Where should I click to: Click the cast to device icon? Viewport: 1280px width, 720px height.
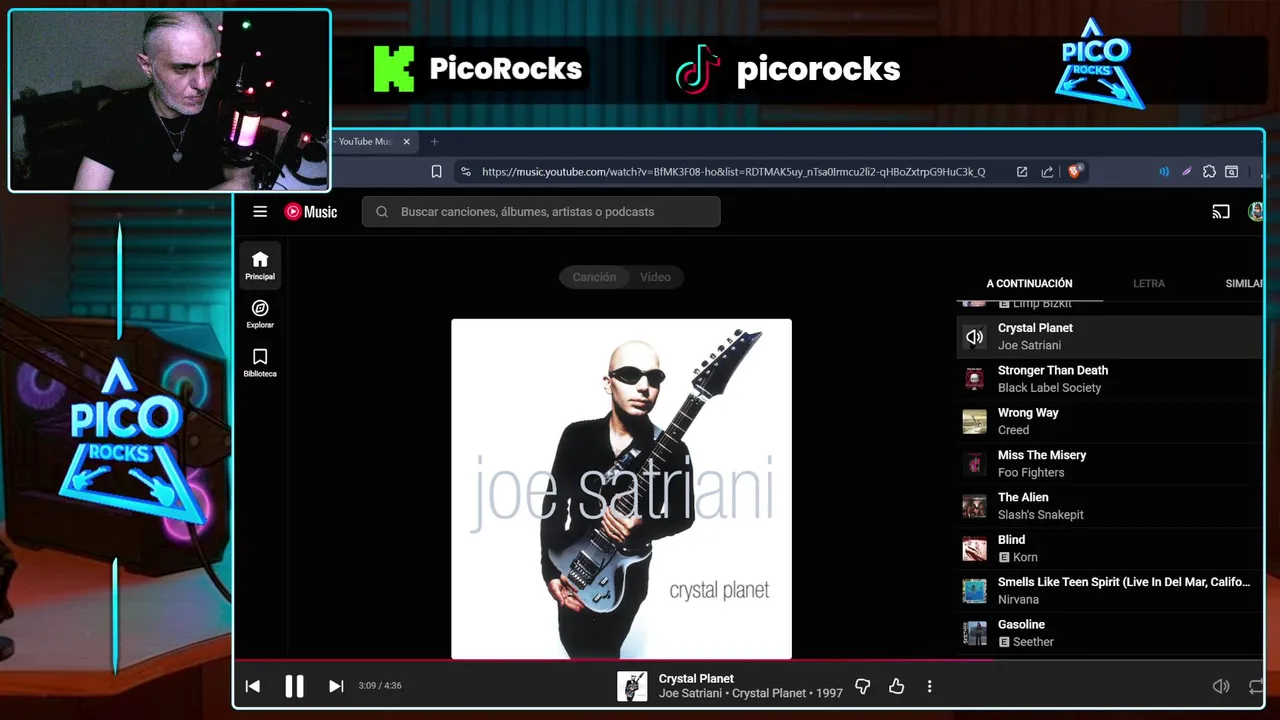pyautogui.click(x=1221, y=211)
